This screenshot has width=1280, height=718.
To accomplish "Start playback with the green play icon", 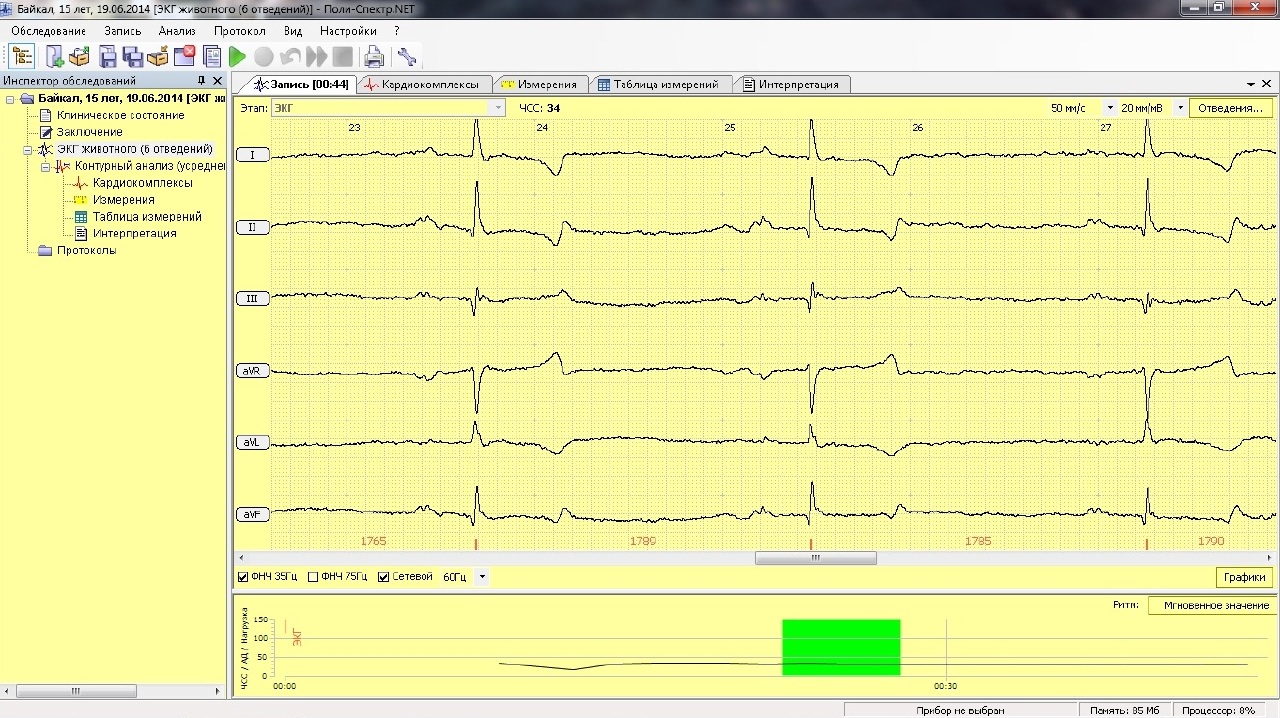I will 237,57.
